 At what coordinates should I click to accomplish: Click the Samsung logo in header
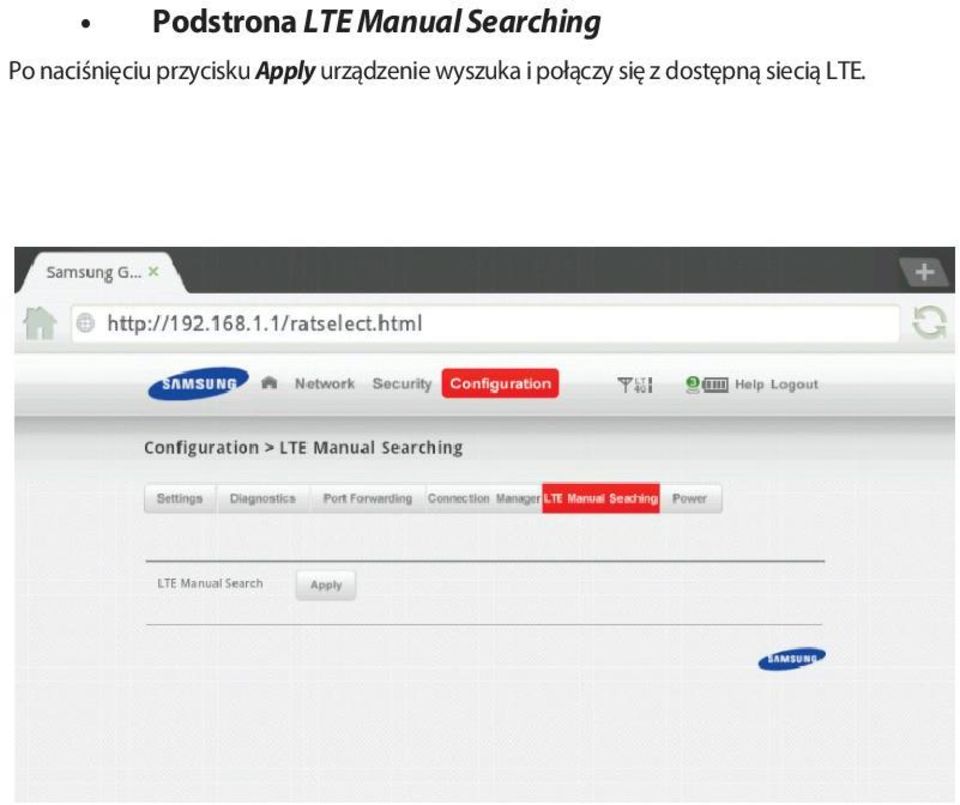pos(198,384)
